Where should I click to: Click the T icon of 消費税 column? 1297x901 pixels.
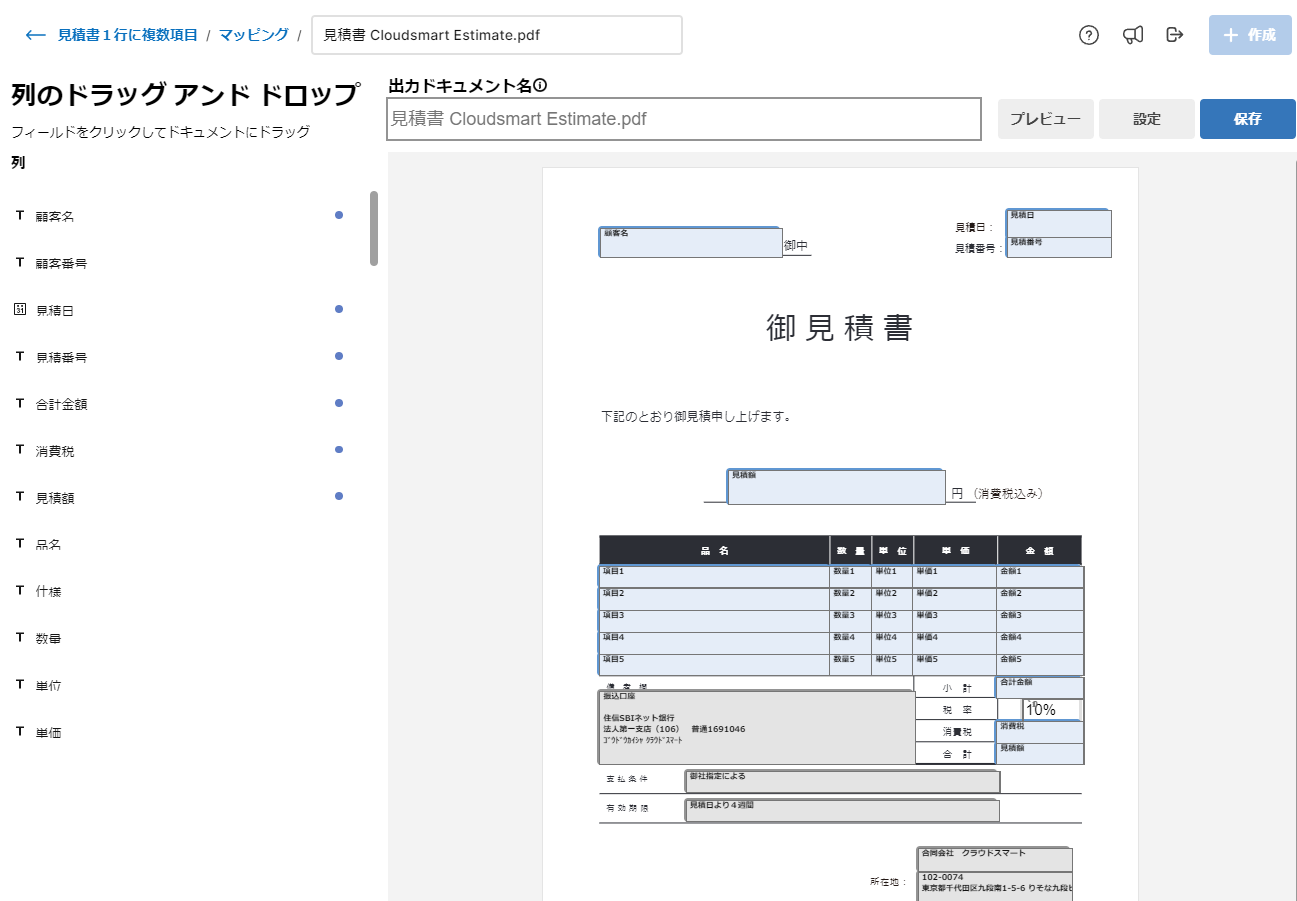click(19, 450)
